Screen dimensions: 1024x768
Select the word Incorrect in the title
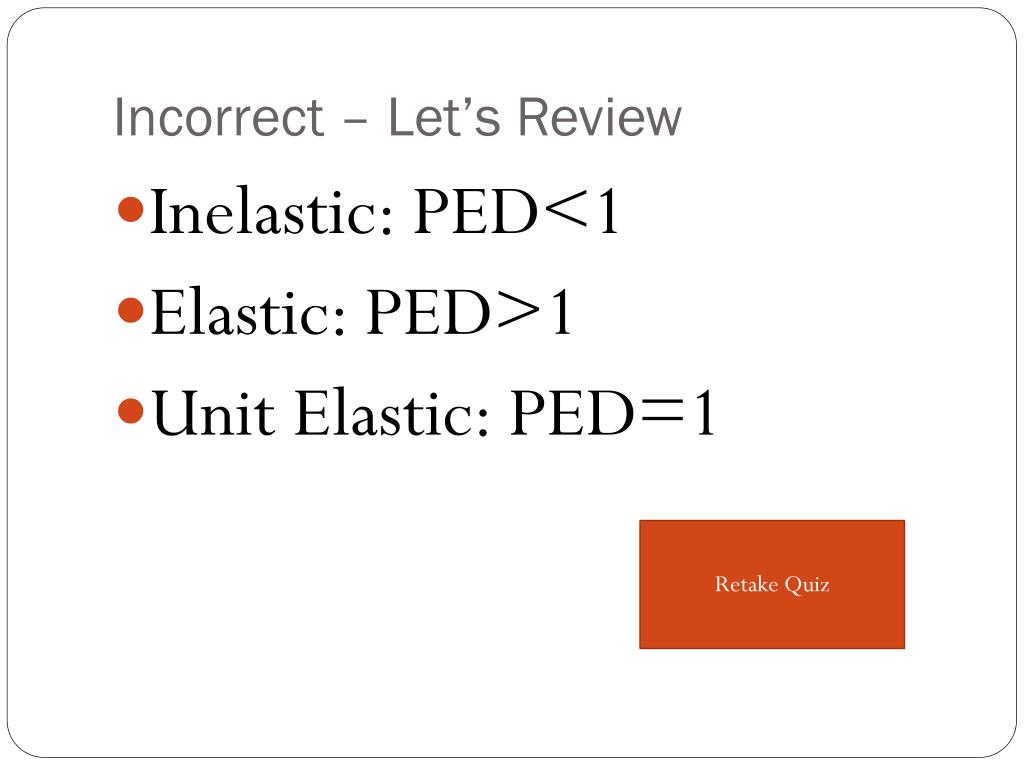[219, 118]
